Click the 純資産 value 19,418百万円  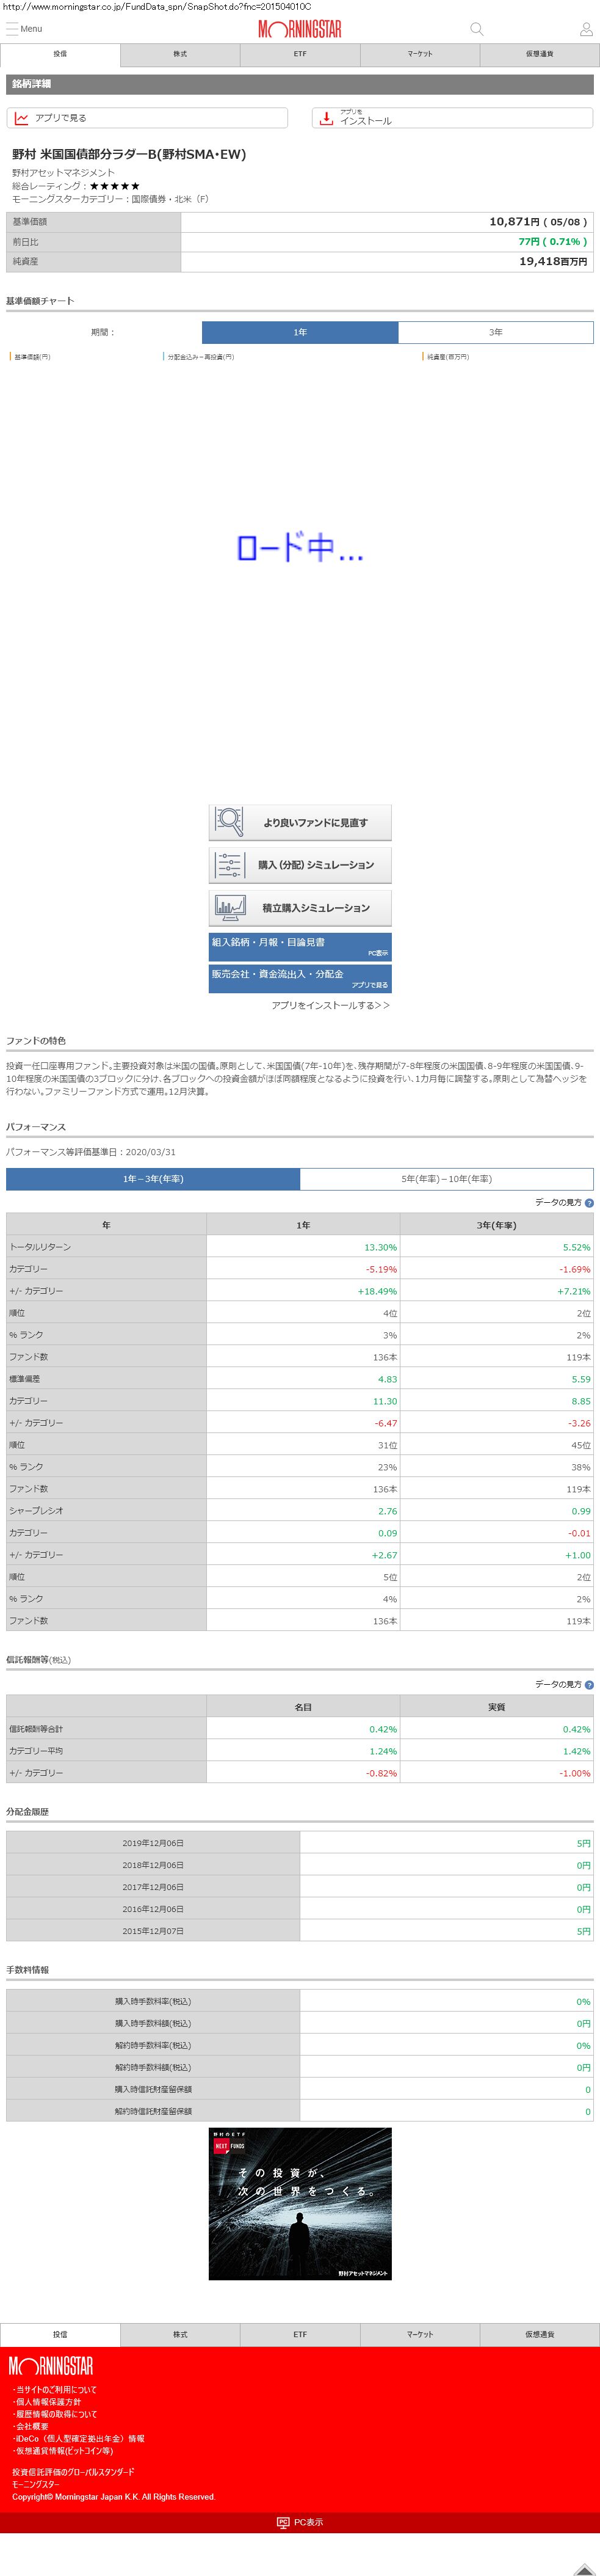553,262
